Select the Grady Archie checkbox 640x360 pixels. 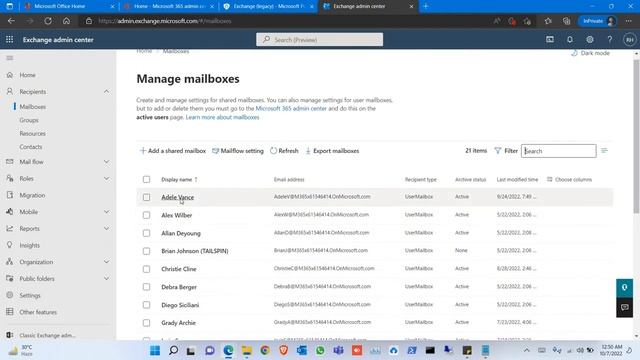(147, 323)
